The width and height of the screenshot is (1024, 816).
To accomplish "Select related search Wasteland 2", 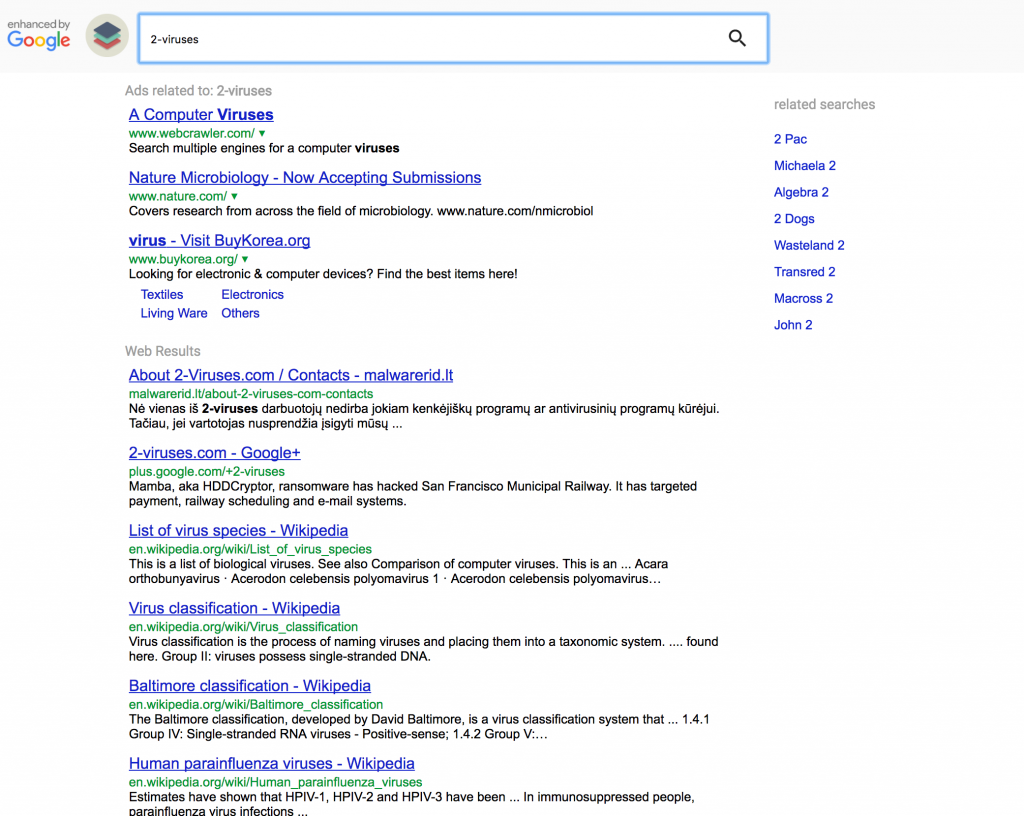I will (809, 245).
